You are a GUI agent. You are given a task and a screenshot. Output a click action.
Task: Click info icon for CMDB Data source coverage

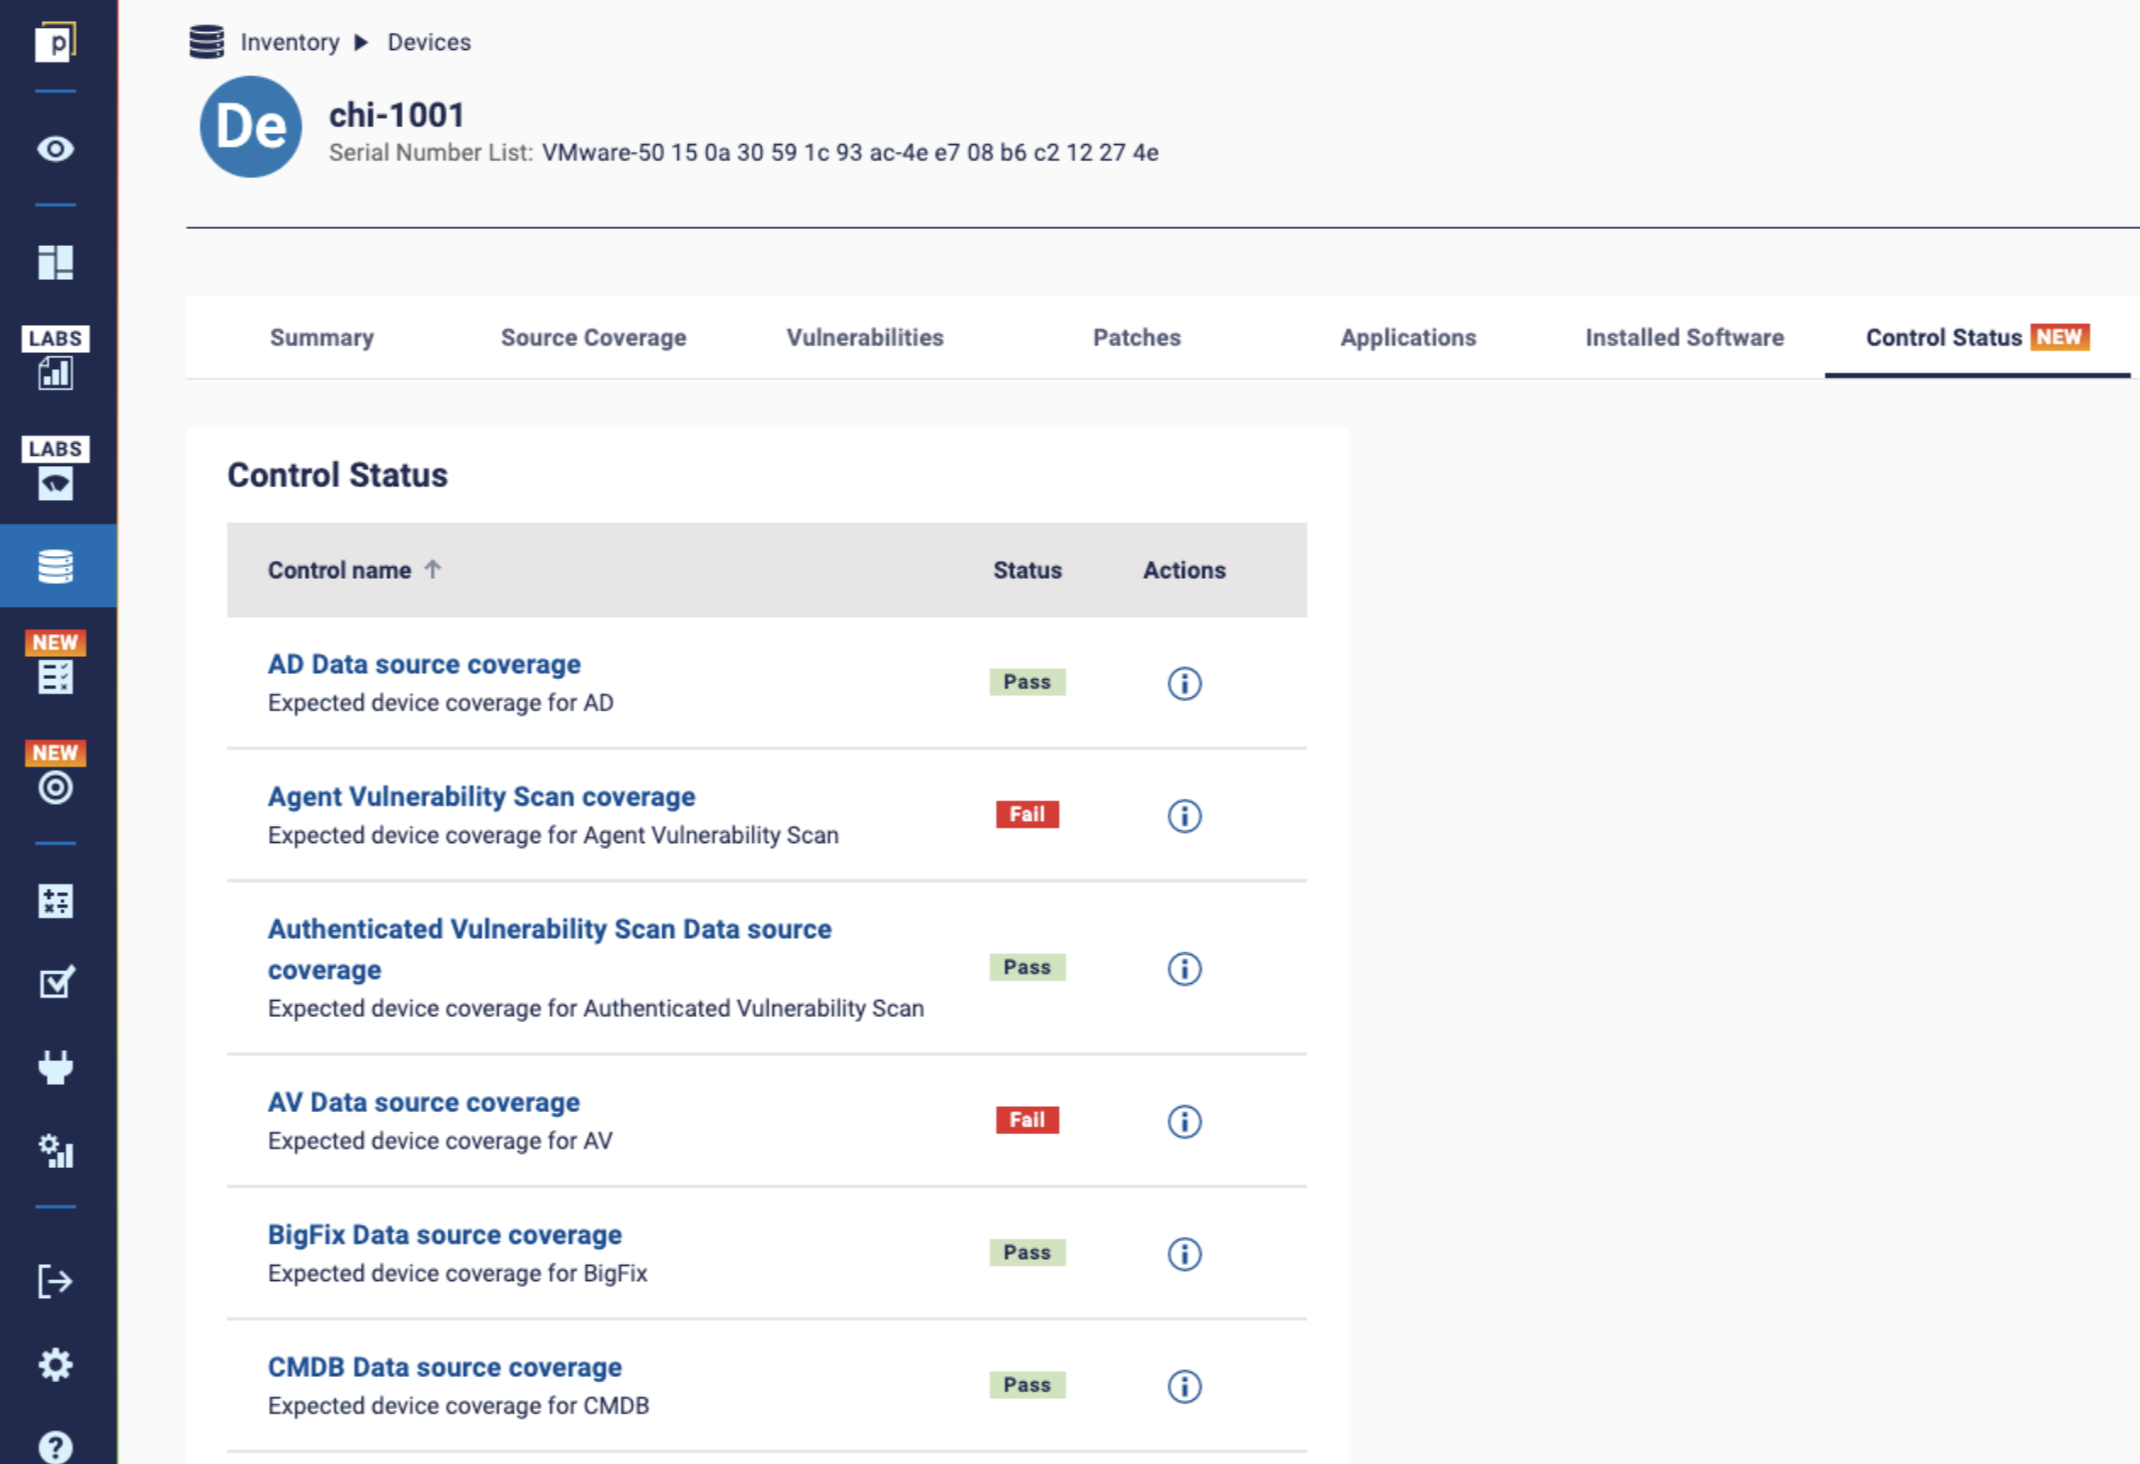(x=1185, y=1387)
